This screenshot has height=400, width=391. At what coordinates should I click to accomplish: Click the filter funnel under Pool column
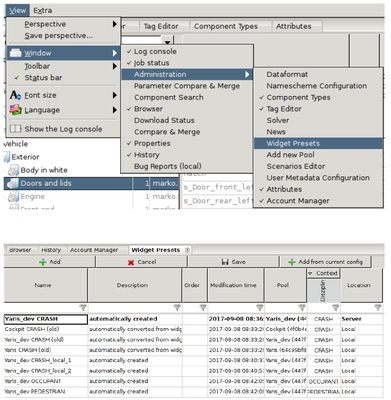(x=302, y=308)
